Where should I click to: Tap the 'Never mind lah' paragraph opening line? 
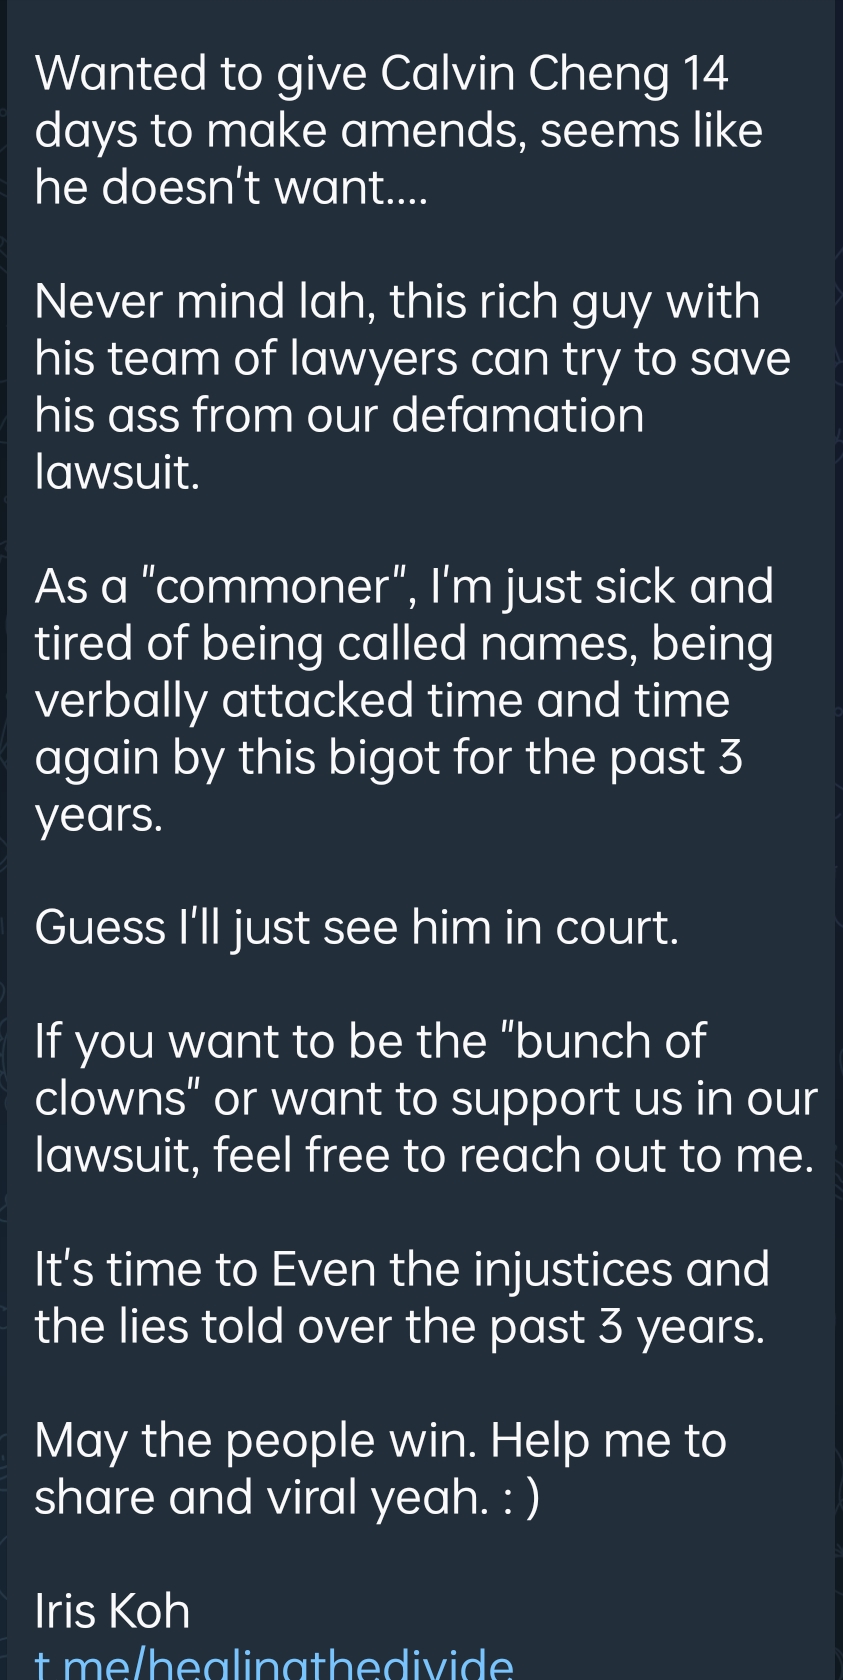[x=397, y=301]
